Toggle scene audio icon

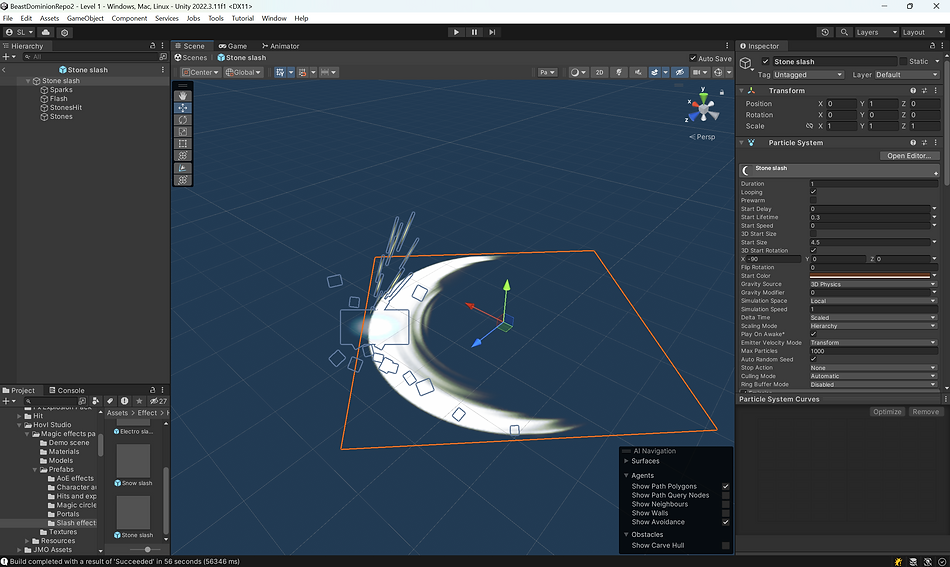[637, 72]
